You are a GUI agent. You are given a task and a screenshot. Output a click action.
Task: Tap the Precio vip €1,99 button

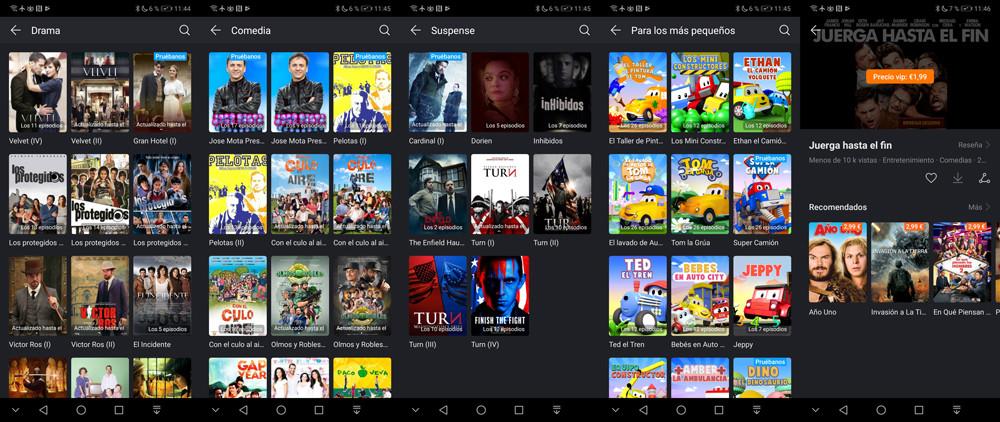(x=900, y=76)
